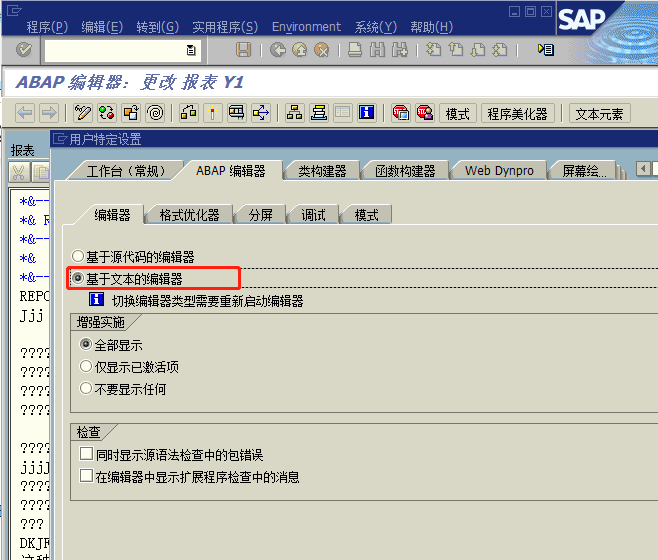This screenshot has height=560, width=658.
Task: Check 在编辑器中显示扩展程序检查中的消息 checkbox
Action: click(x=86, y=476)
